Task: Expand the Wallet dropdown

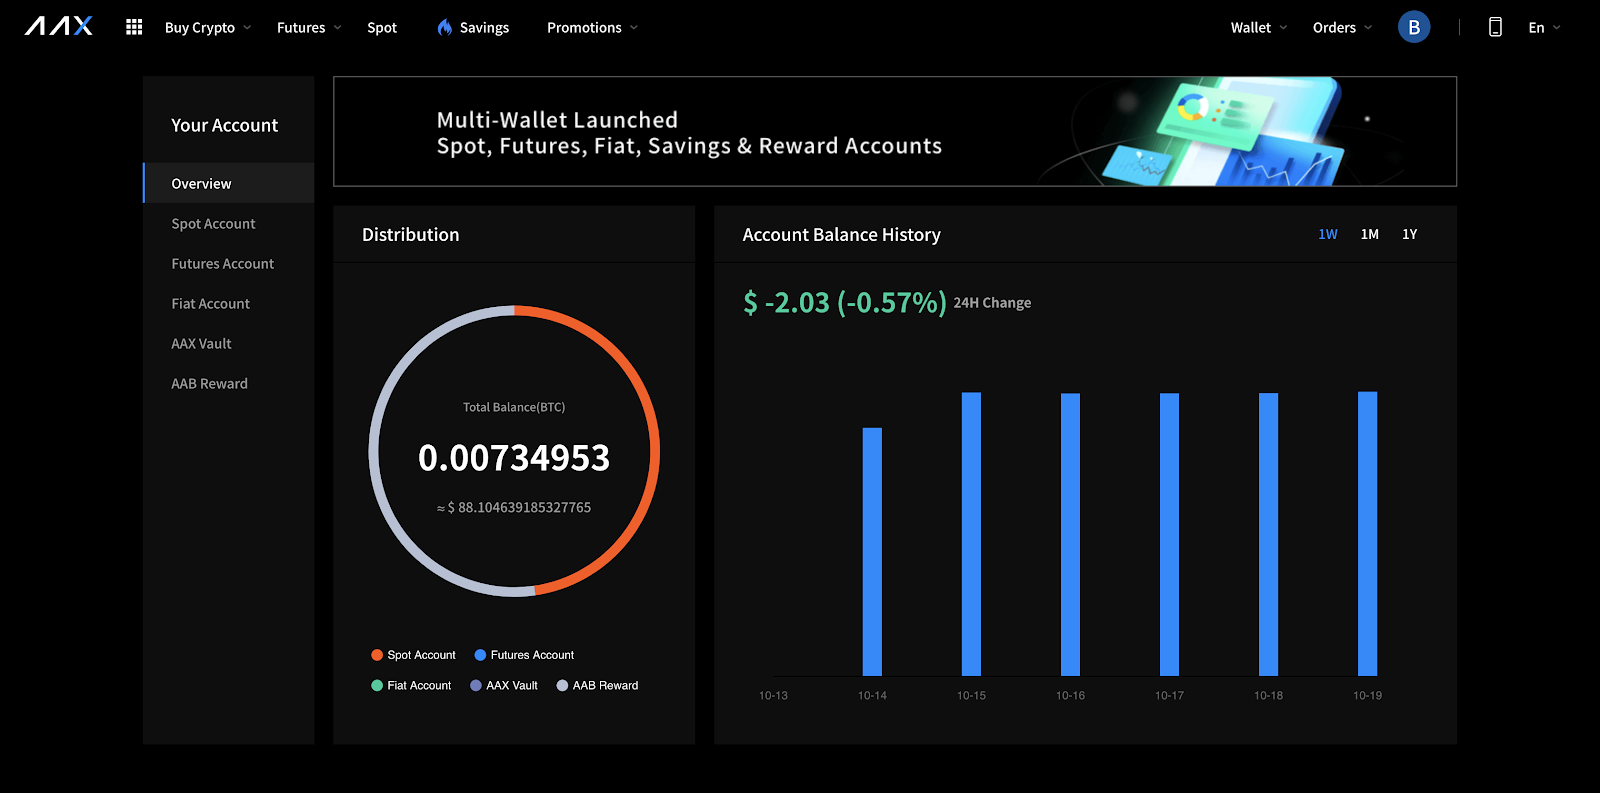Action: pyautogui.click(x=1259, y=27)
